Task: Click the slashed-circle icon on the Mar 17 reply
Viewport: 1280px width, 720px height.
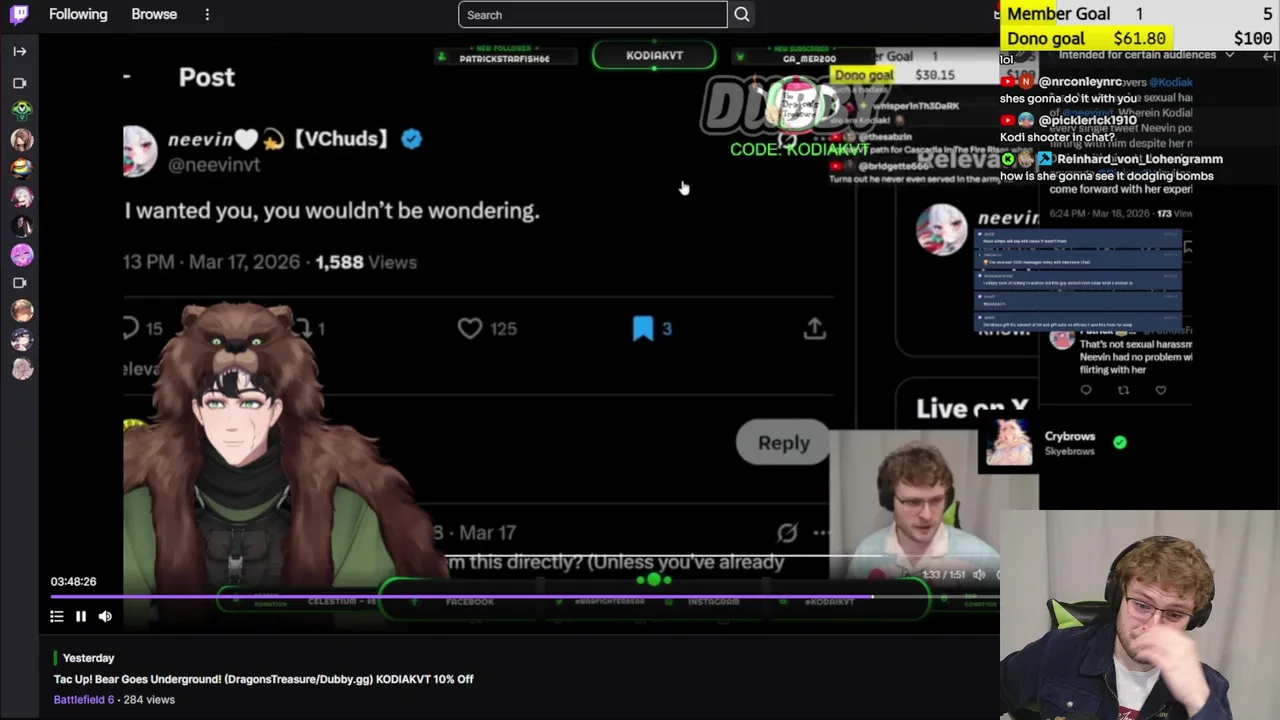Action: 787,533
